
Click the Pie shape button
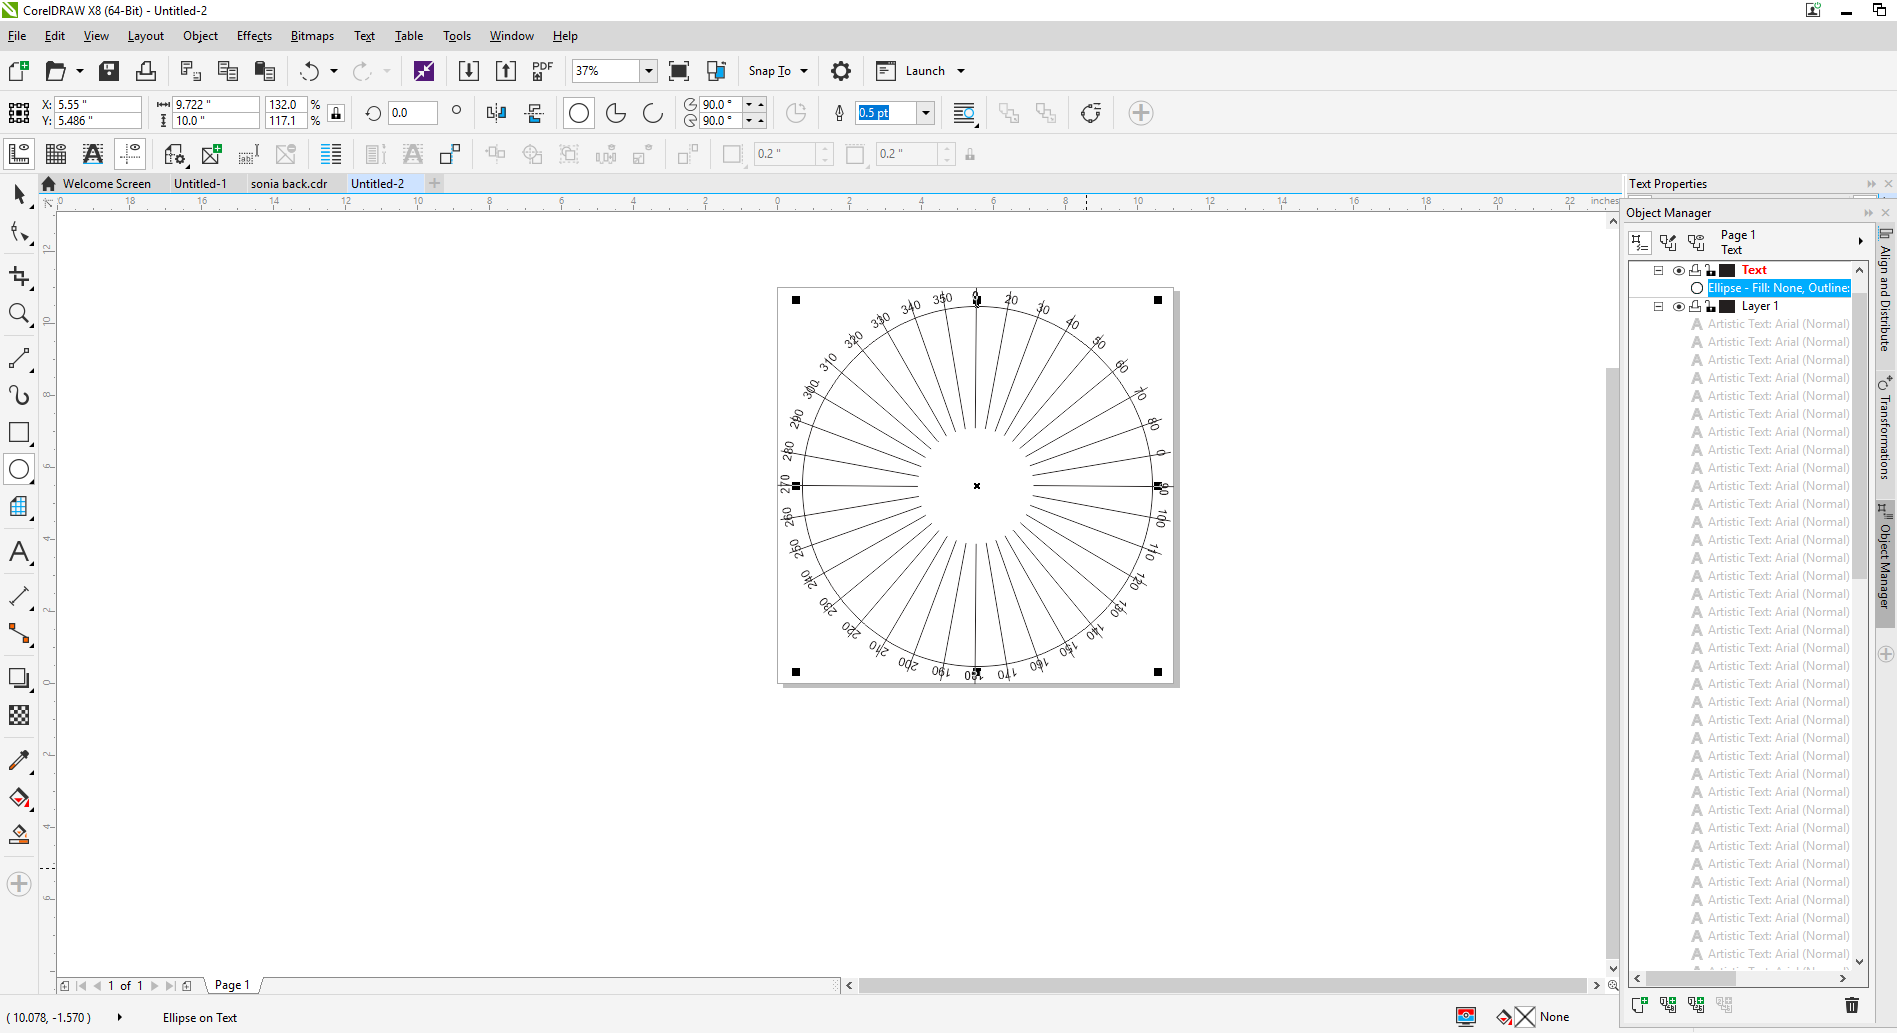(x=616, y=113)
